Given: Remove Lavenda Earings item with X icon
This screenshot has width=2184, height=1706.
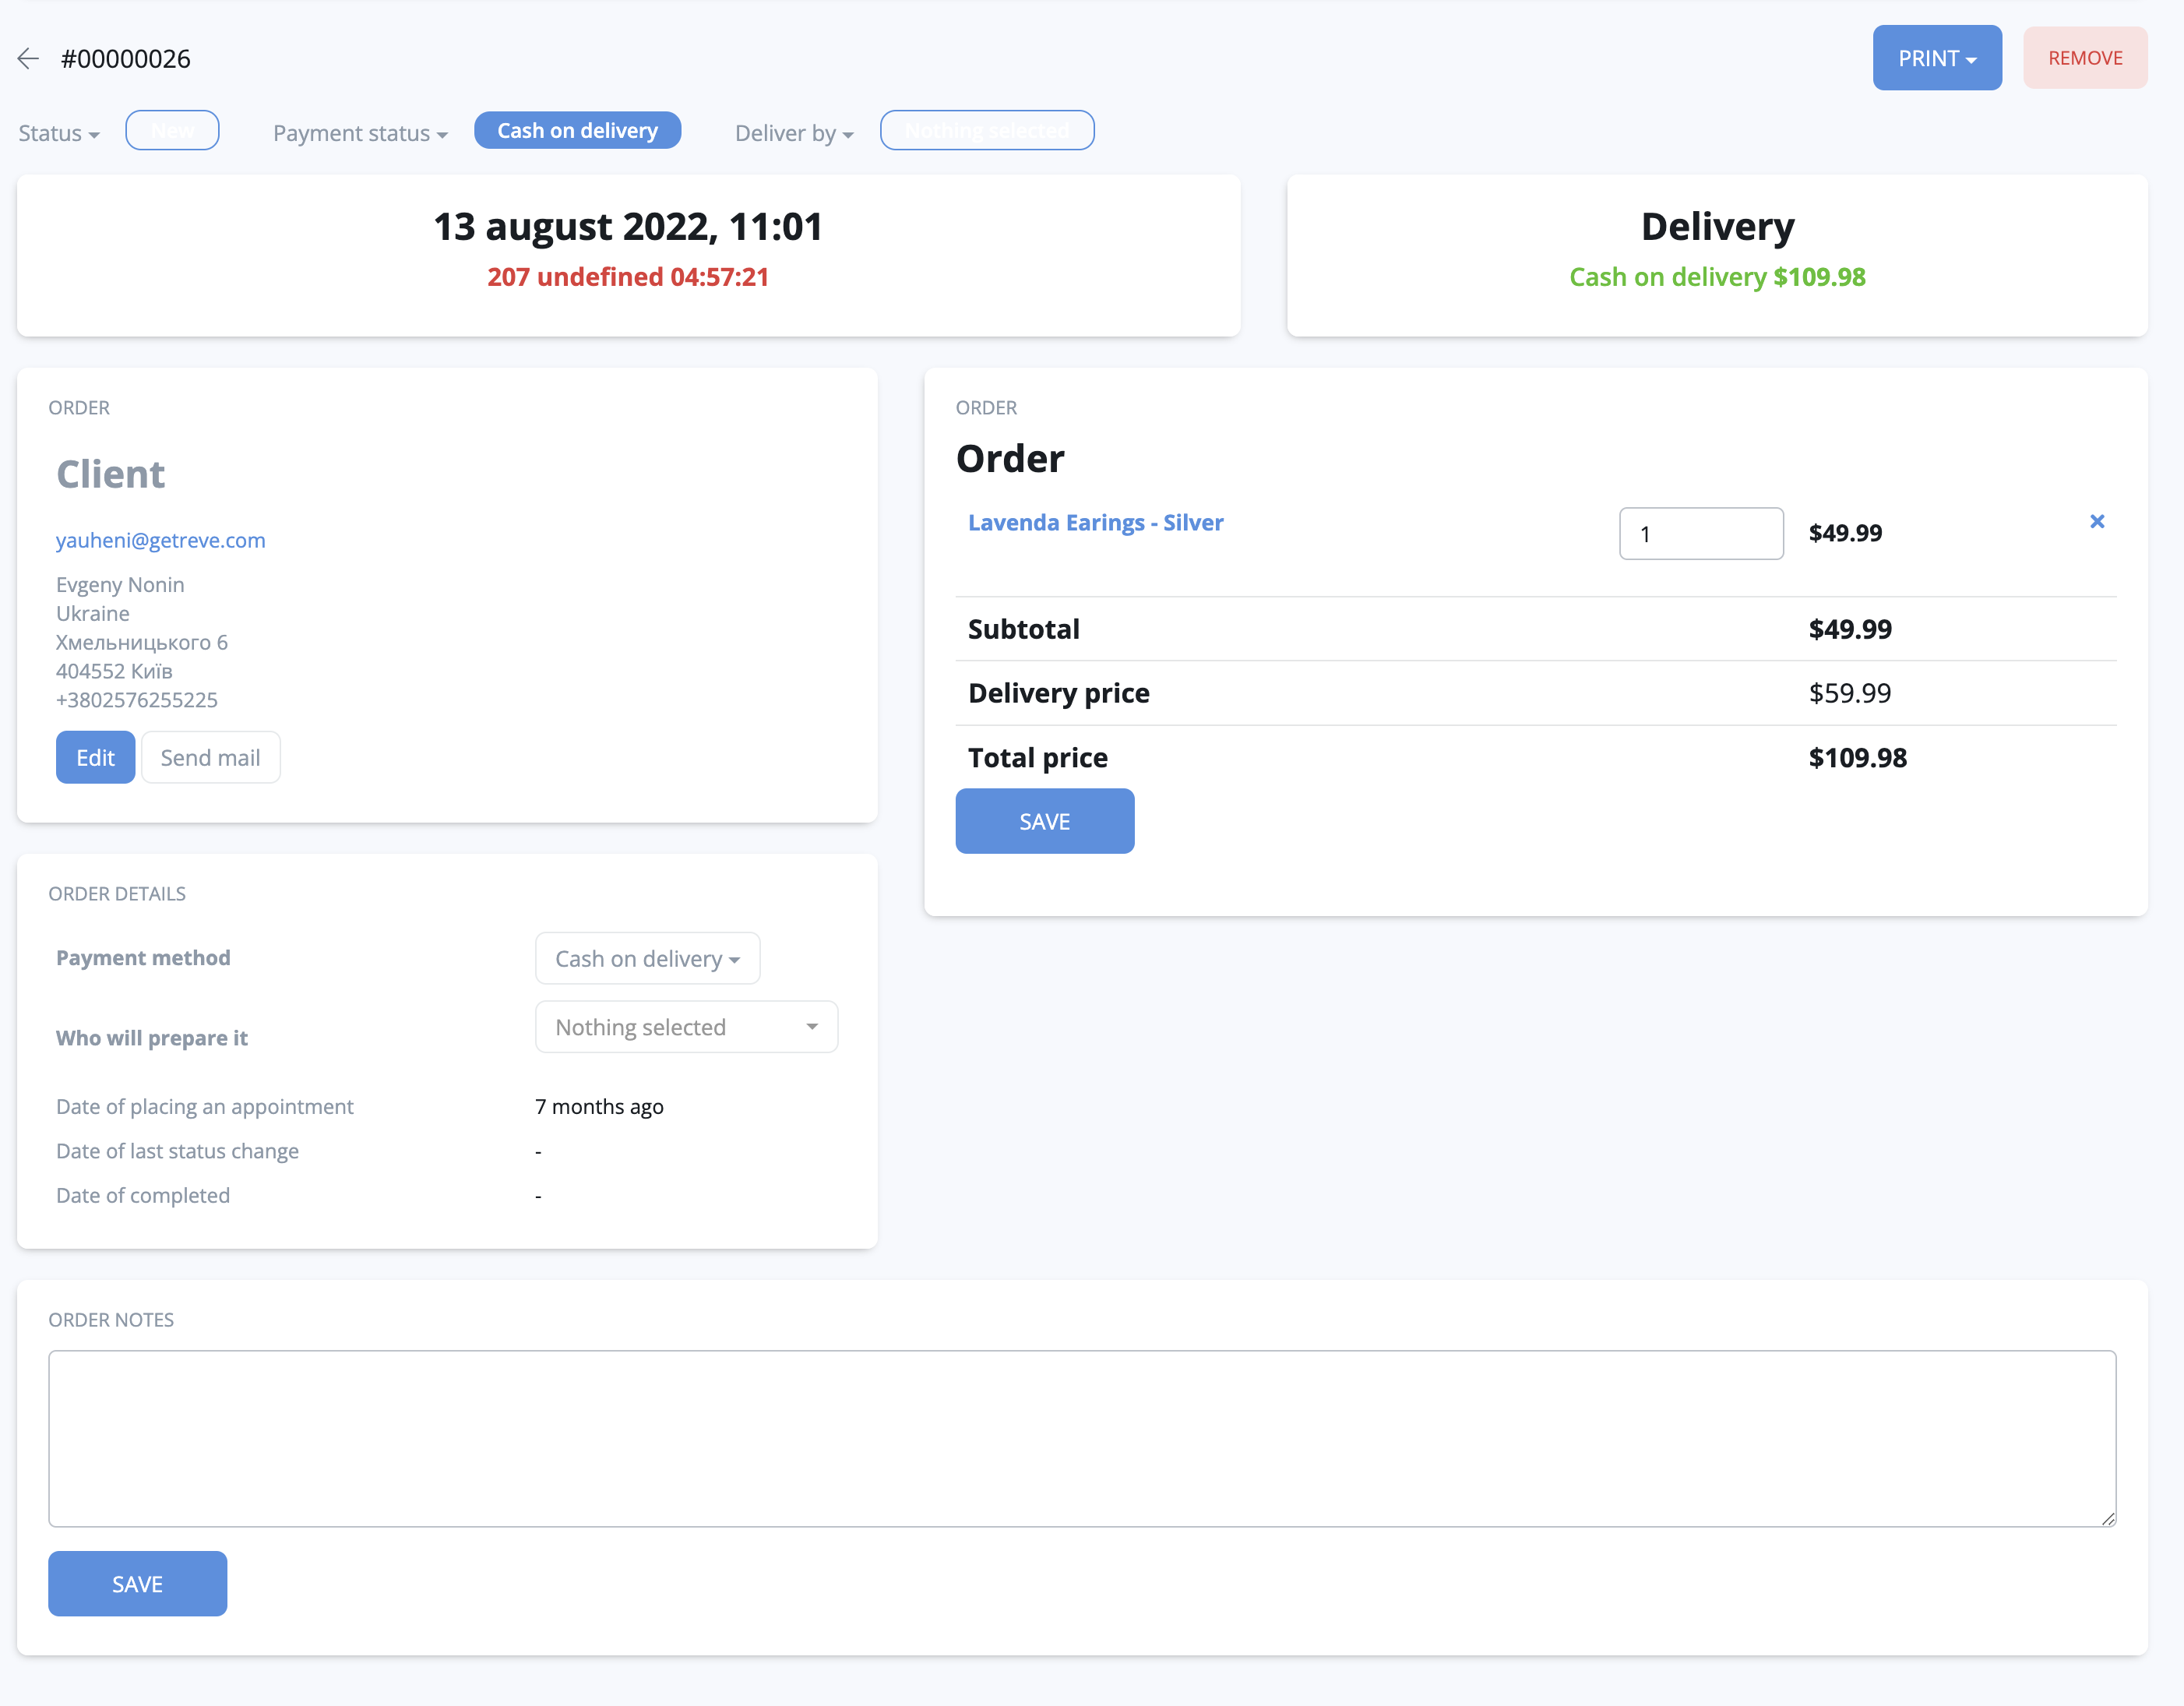Looking at the screenshot, I should 2097,521.
